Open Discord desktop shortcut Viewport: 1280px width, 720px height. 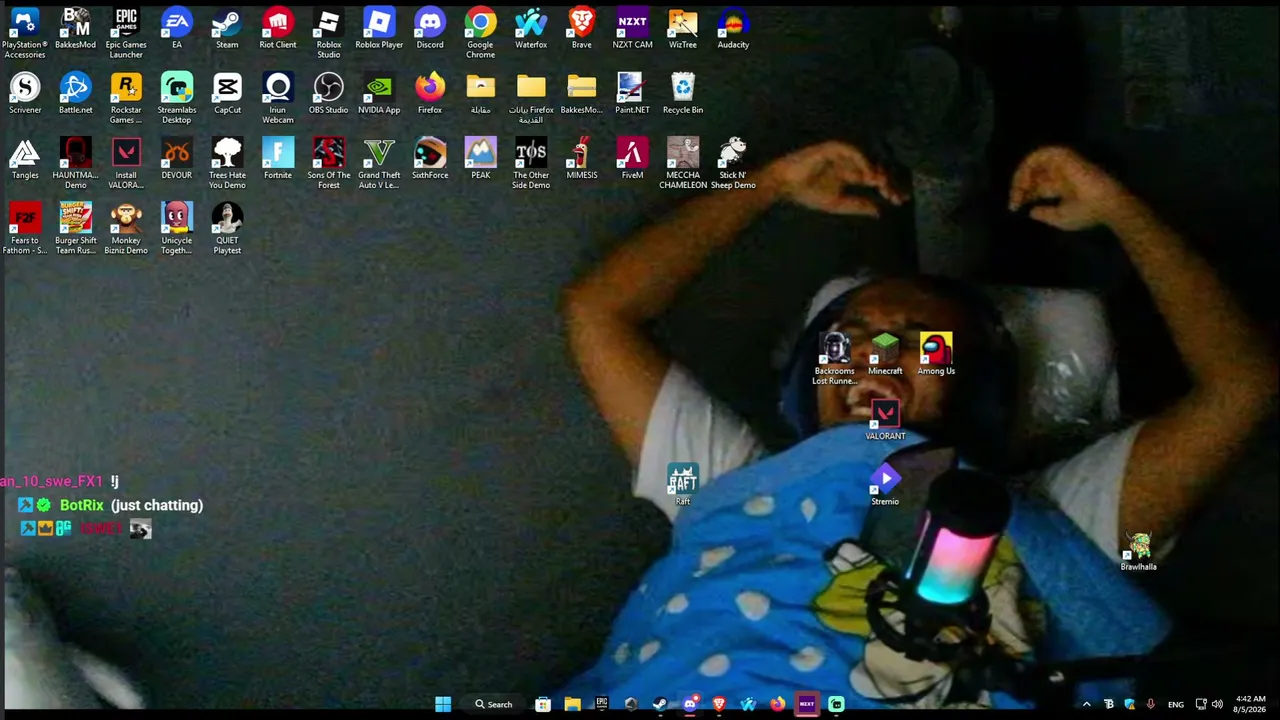click(x=430, y=28)
